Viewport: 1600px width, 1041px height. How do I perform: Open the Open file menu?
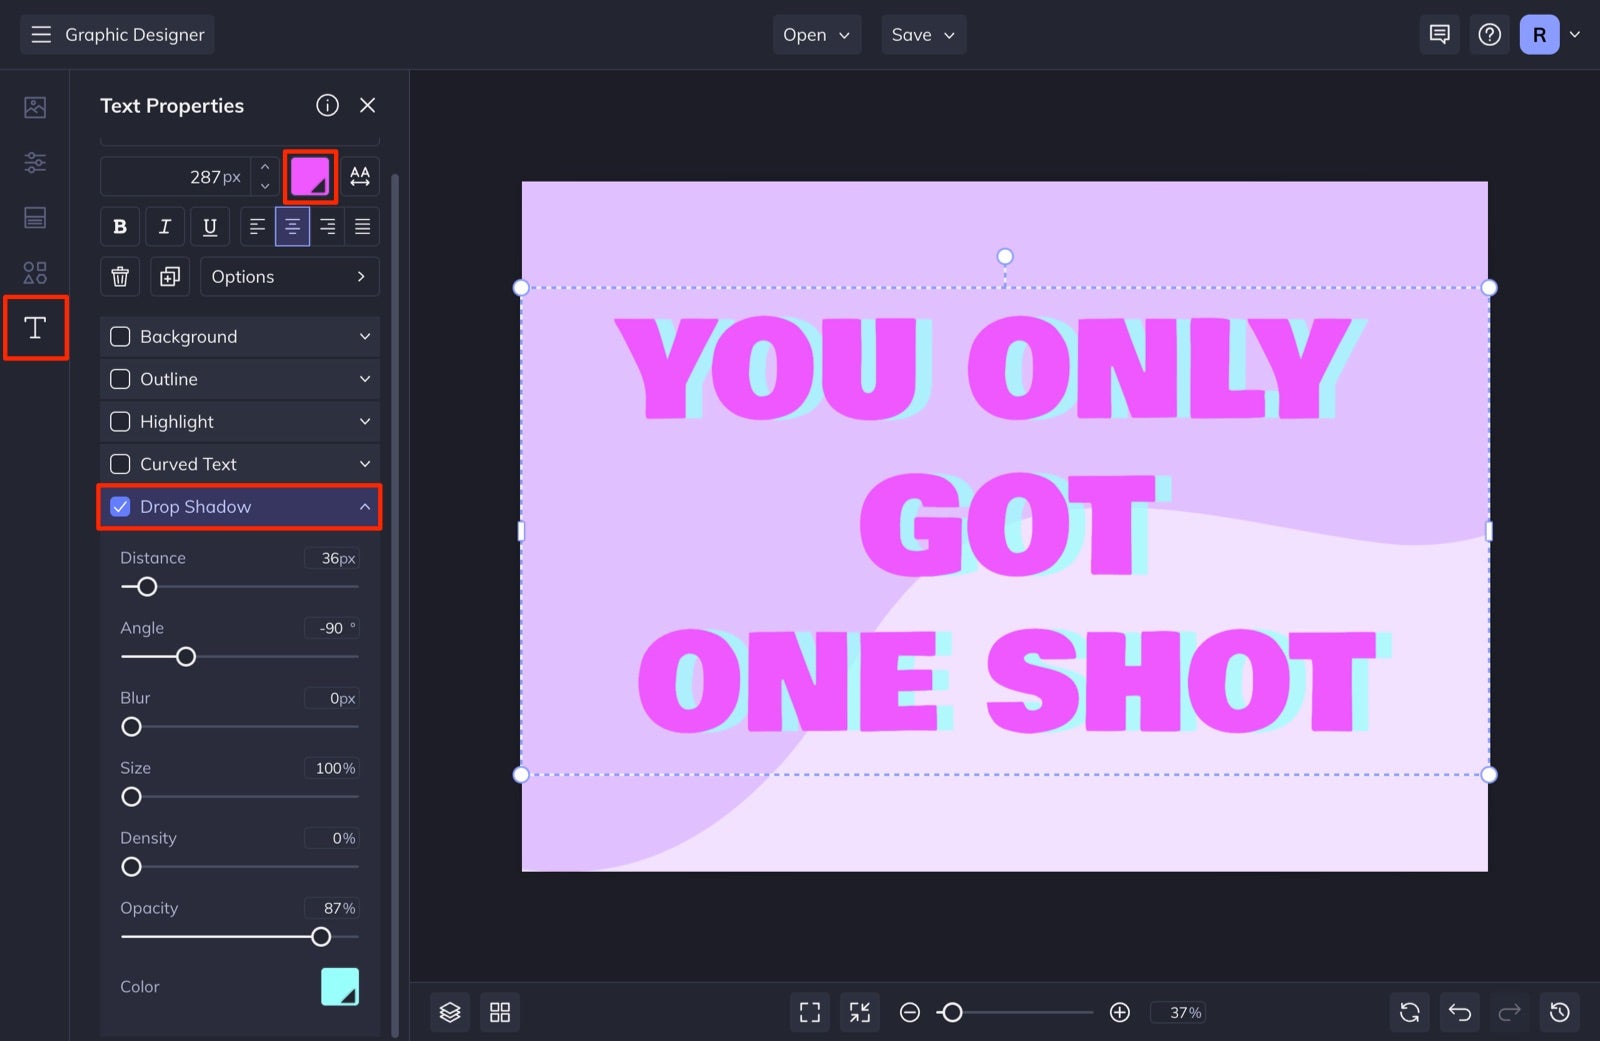[x=816, y=34]
